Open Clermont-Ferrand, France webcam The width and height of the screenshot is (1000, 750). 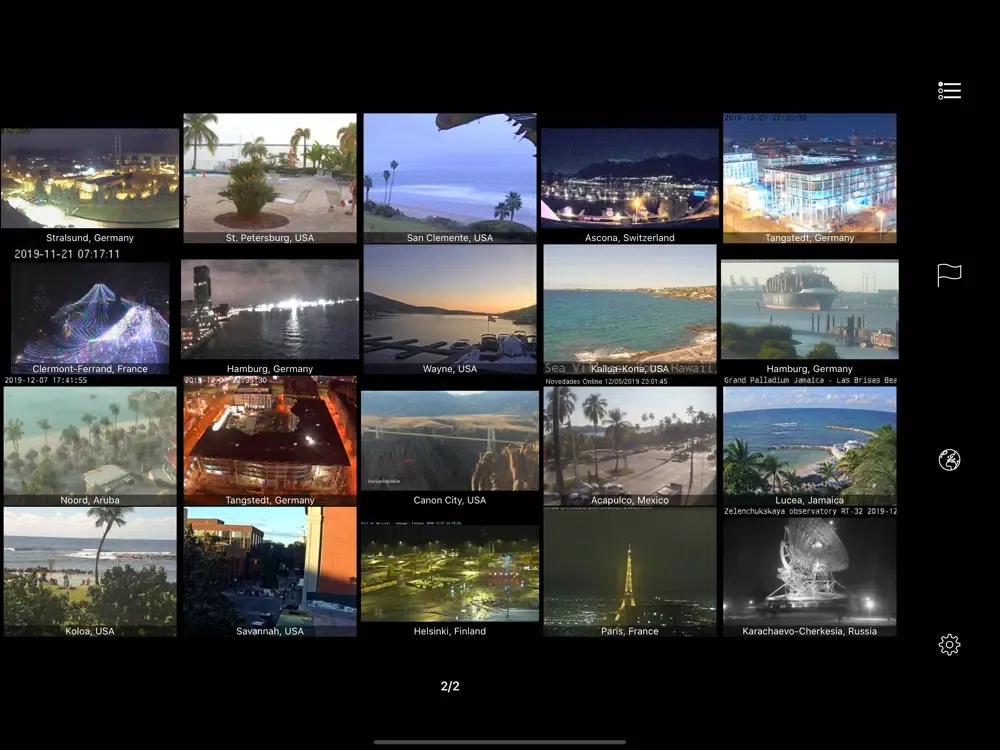pyautogui.click(x=90, y=318)
